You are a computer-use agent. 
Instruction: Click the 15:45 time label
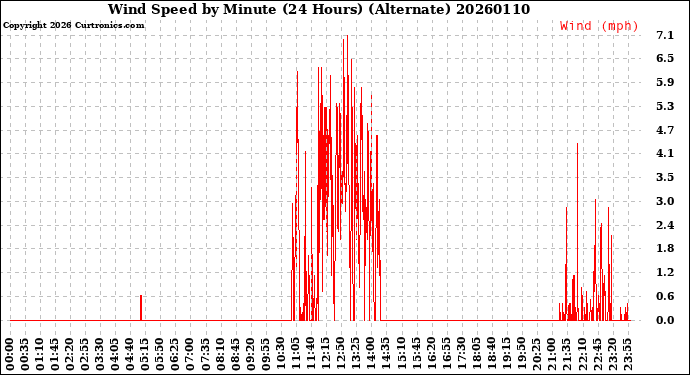pos(416,354)
